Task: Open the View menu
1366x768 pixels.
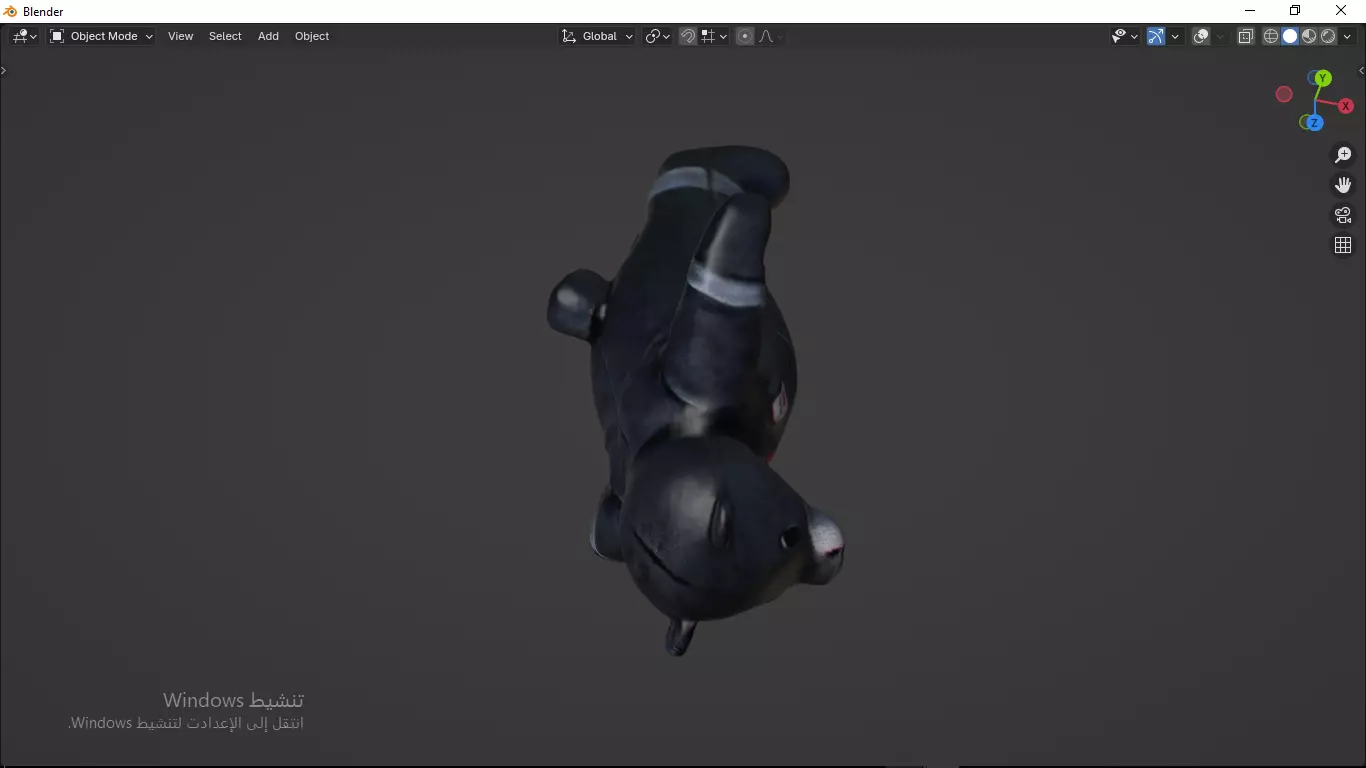Action: 180,36
